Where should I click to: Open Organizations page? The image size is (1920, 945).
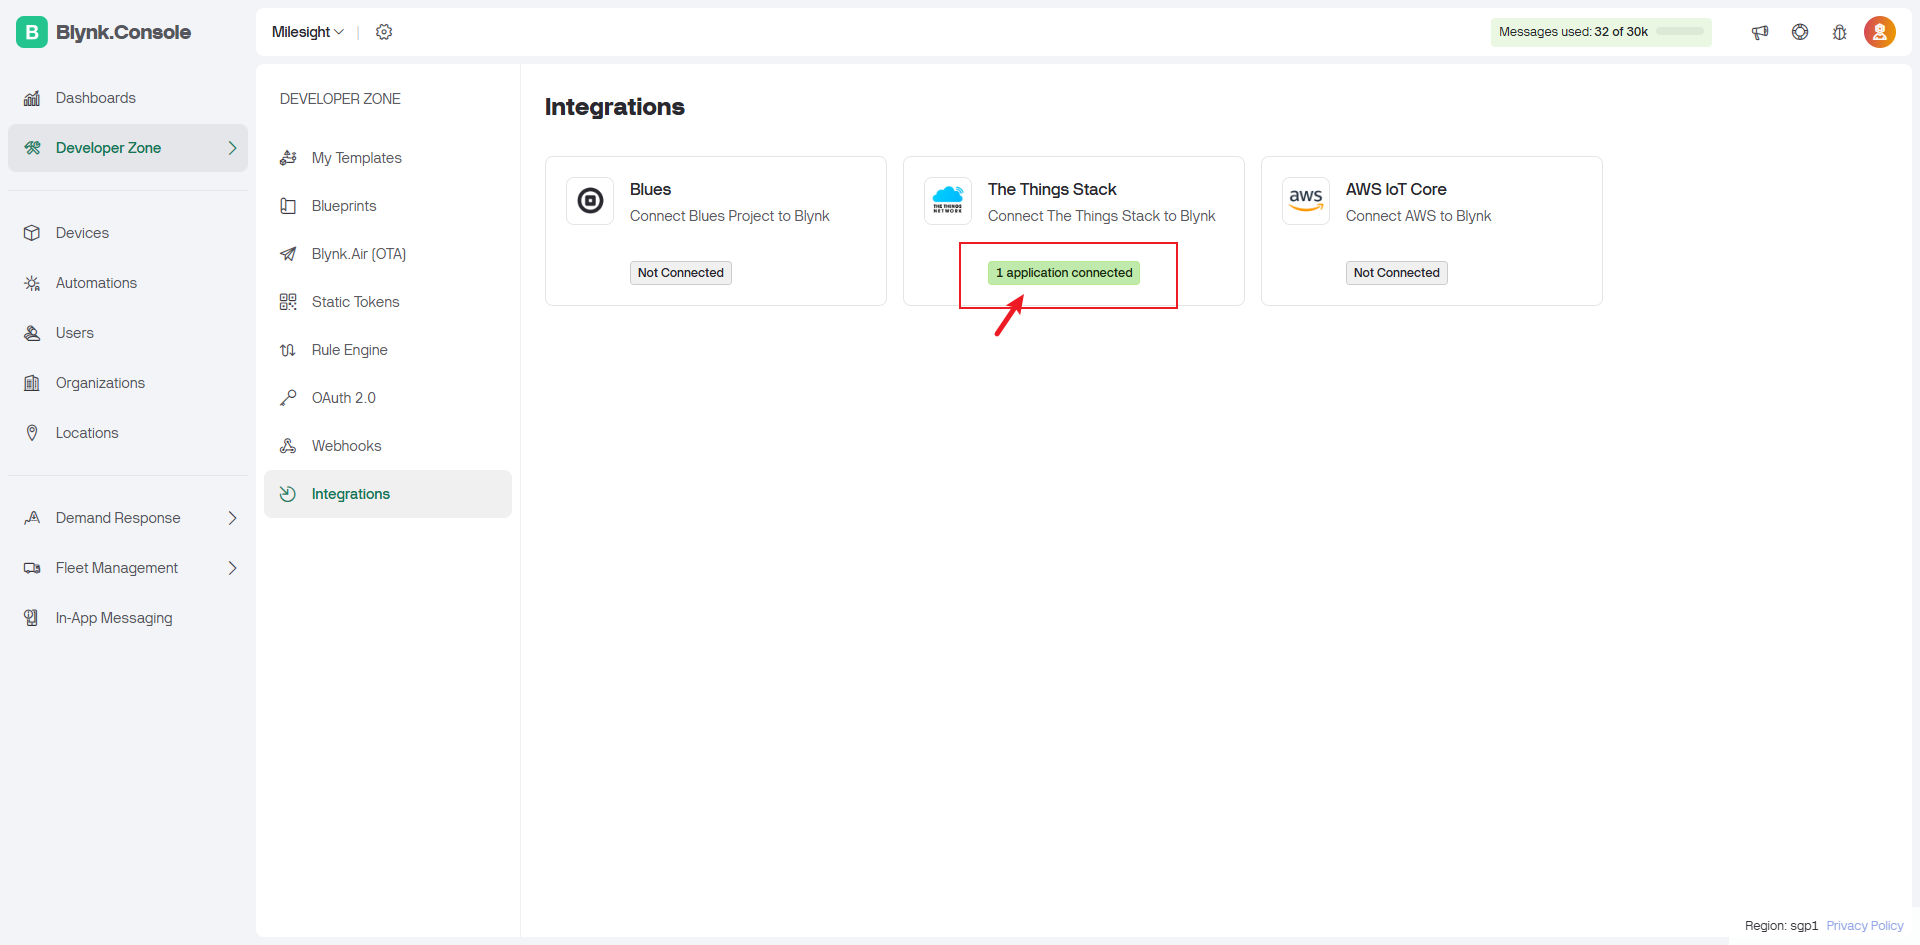[x=128, y=383]
